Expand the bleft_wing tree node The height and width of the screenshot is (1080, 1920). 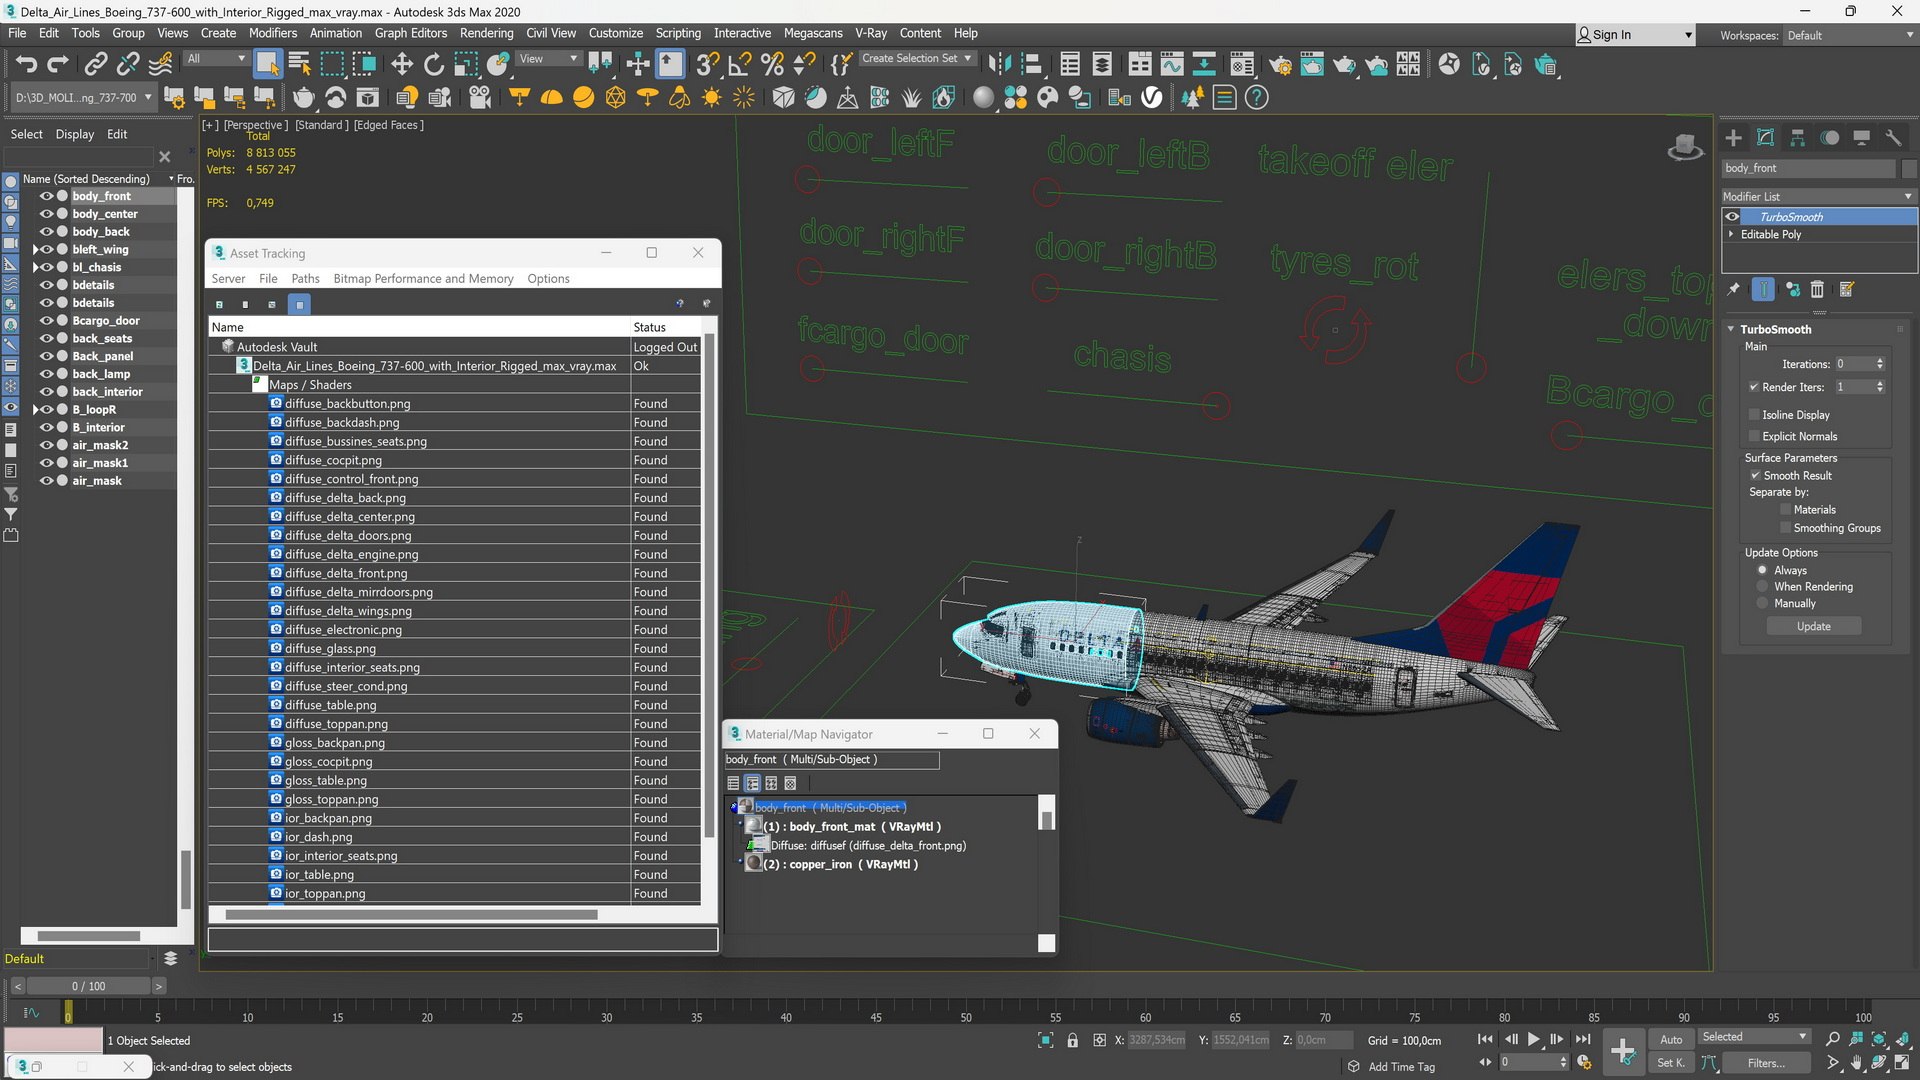[x=36, y=249]
